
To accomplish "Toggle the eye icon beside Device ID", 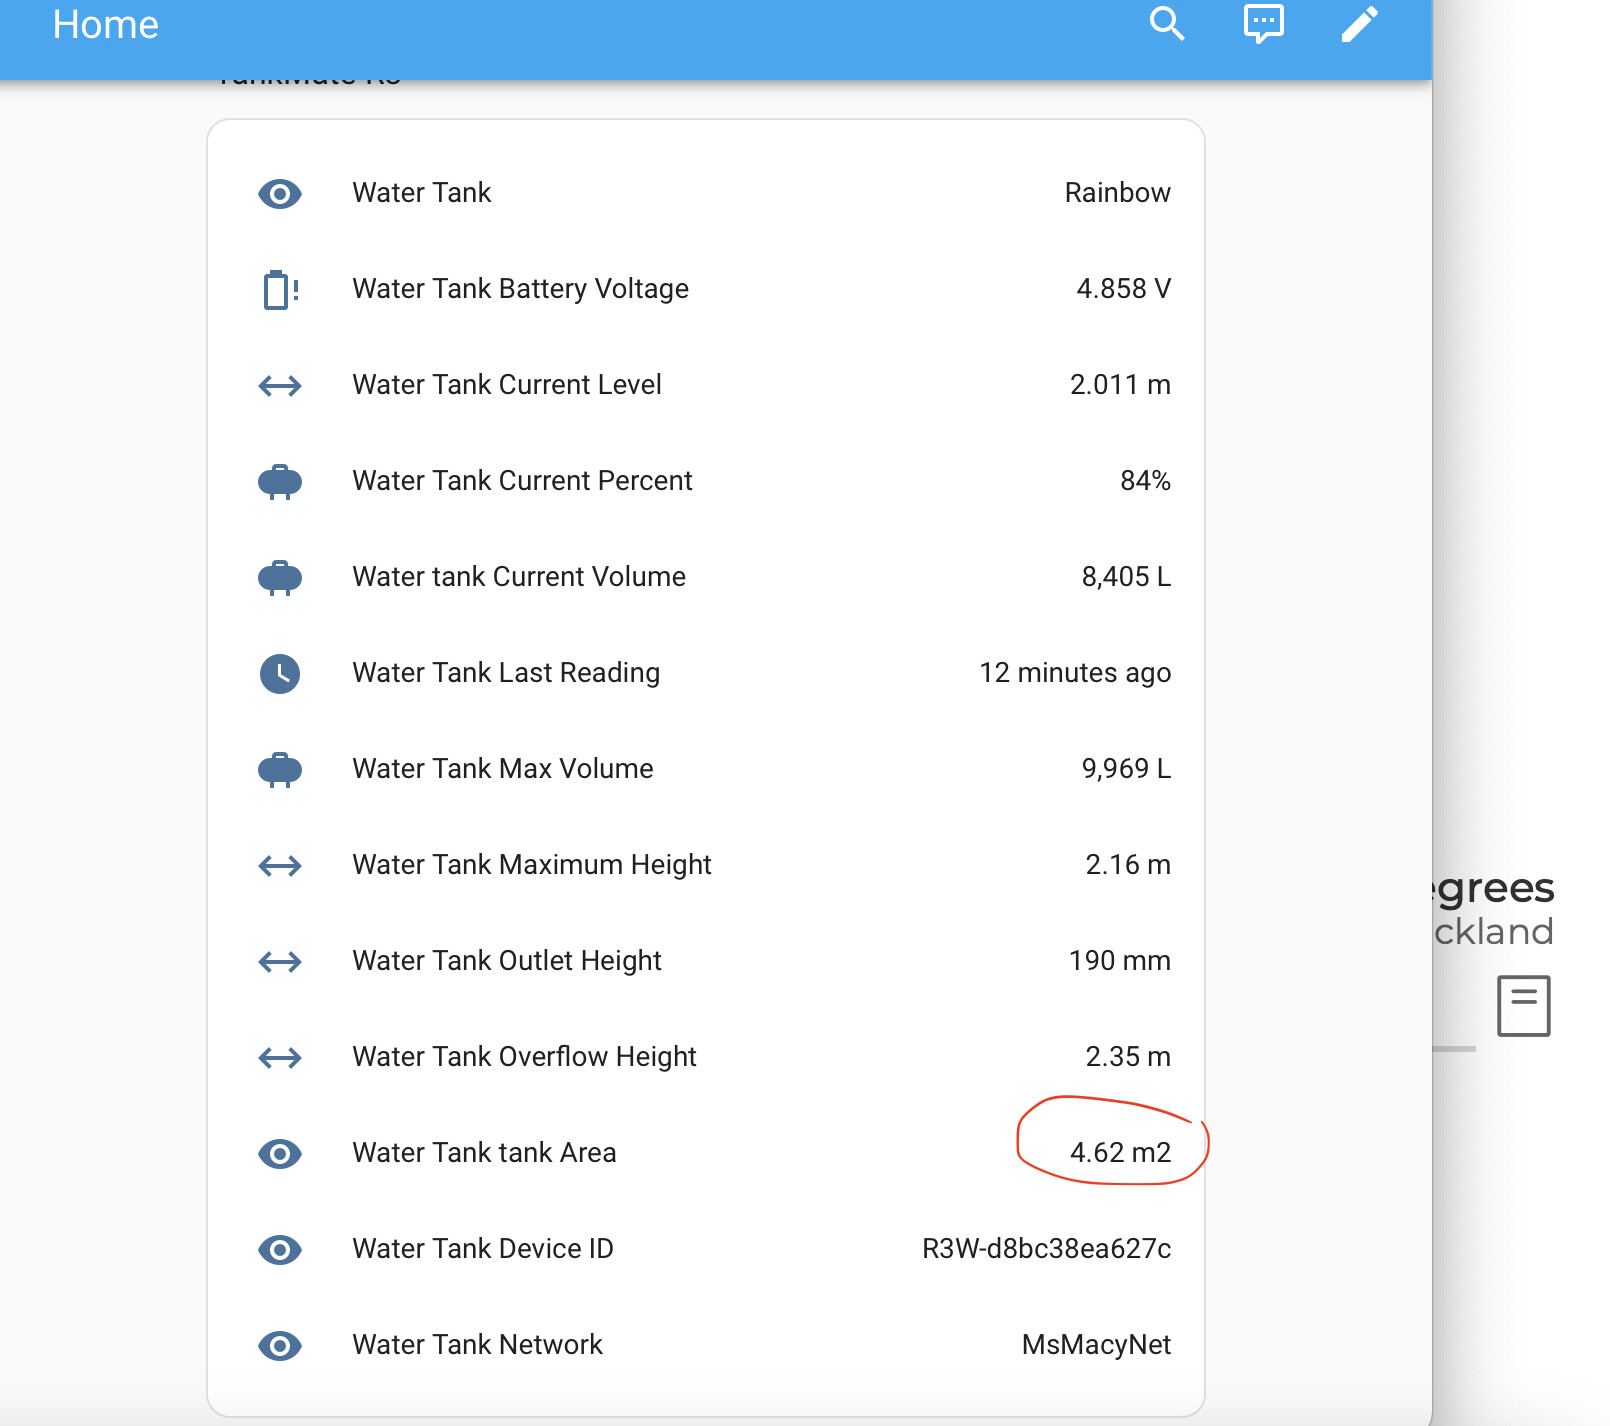I will [x=280, y=1250].
